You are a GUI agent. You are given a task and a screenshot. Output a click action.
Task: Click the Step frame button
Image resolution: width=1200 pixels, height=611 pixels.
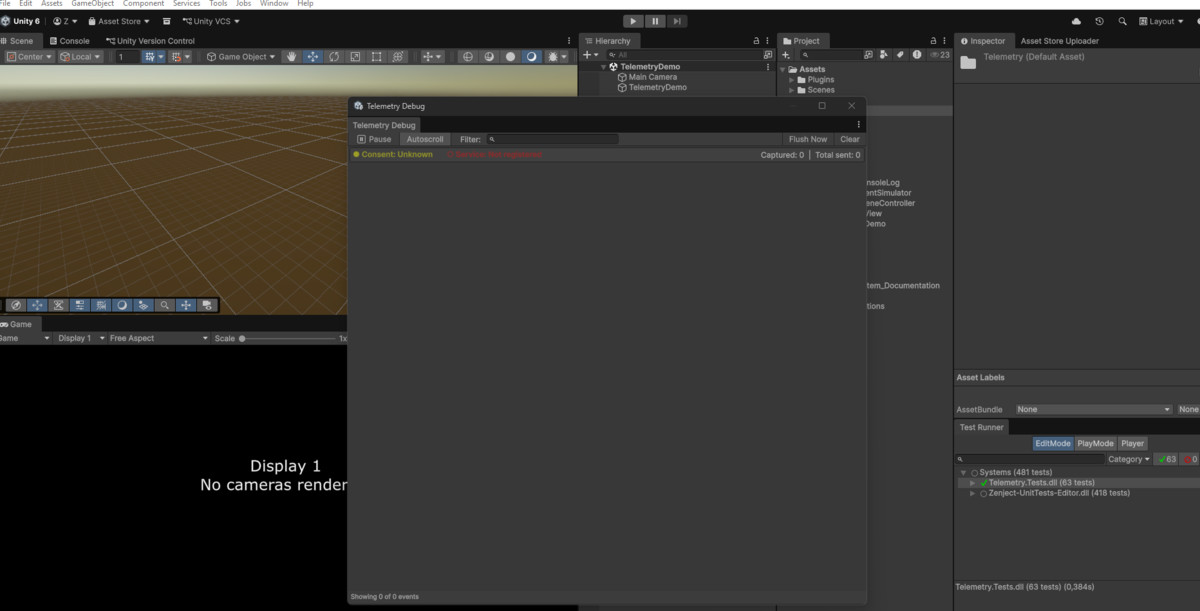point(677,21)
